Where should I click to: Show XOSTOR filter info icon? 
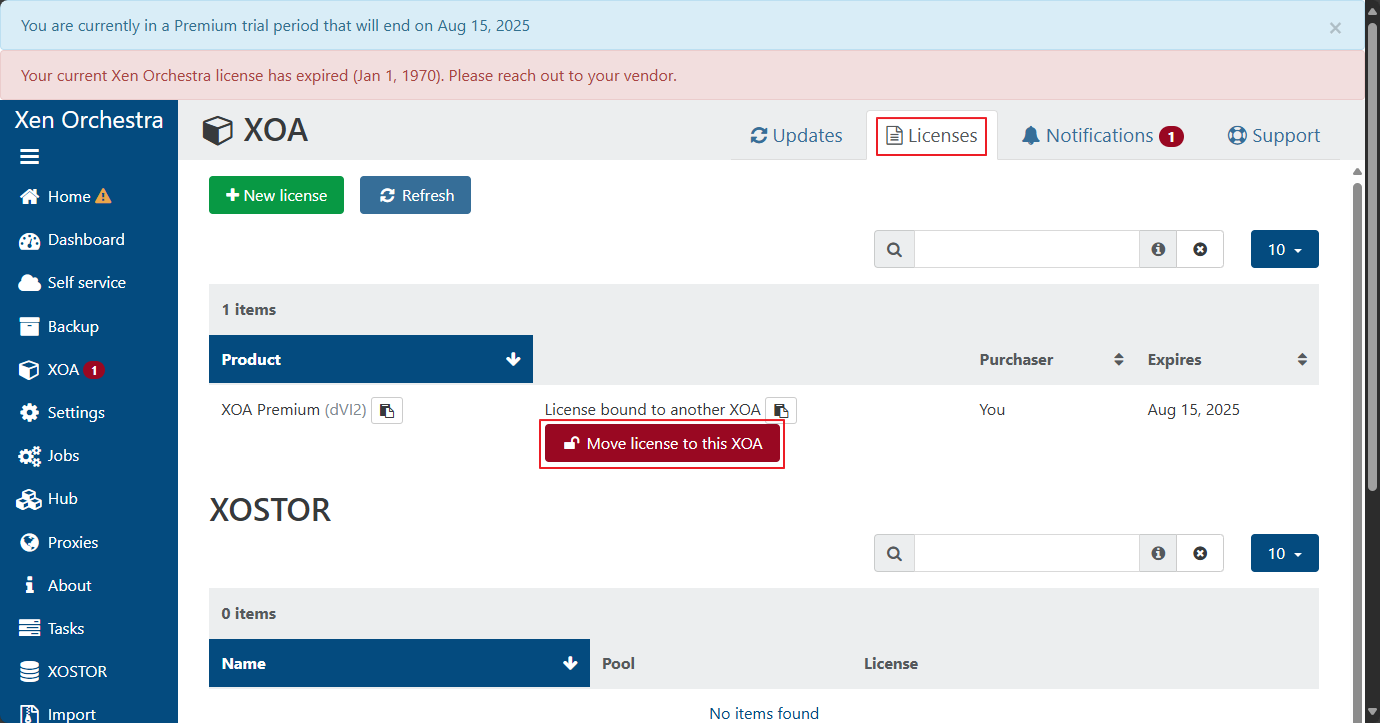tap(1158, 553)
